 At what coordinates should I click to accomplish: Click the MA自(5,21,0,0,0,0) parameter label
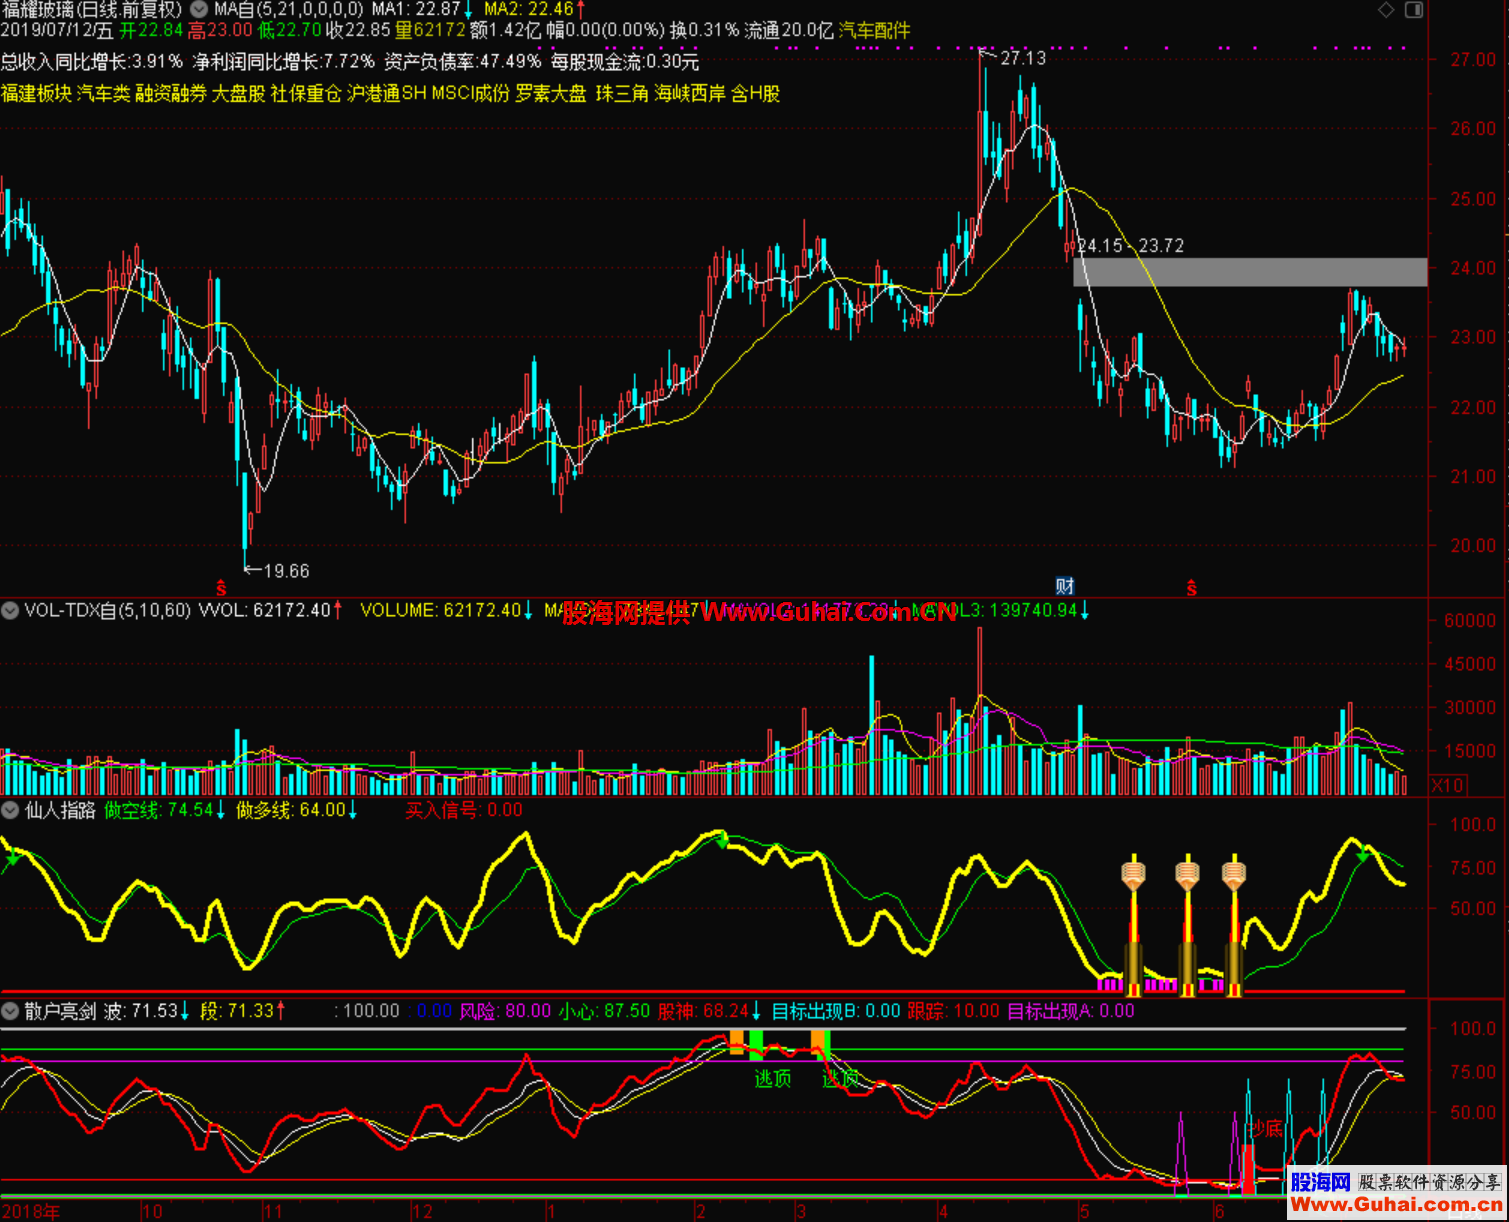coord(288,10)
